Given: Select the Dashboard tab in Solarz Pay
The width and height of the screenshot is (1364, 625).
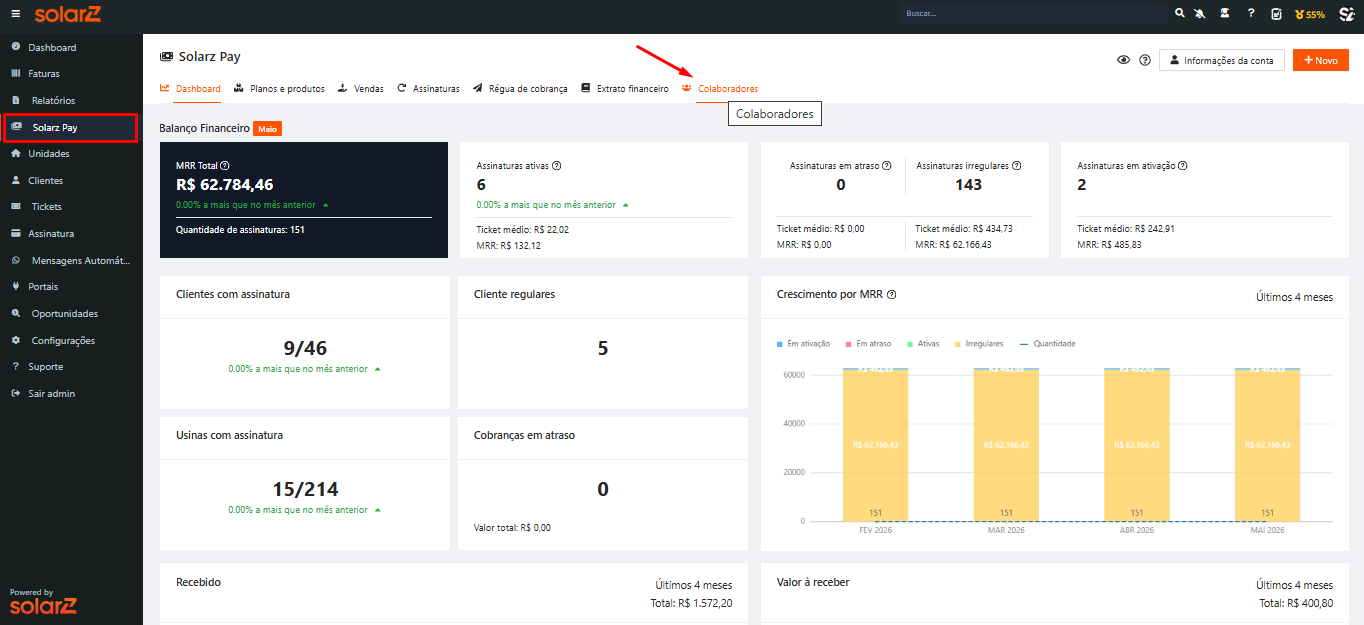Looking at the screenshot, I should [x=190, y=89].
